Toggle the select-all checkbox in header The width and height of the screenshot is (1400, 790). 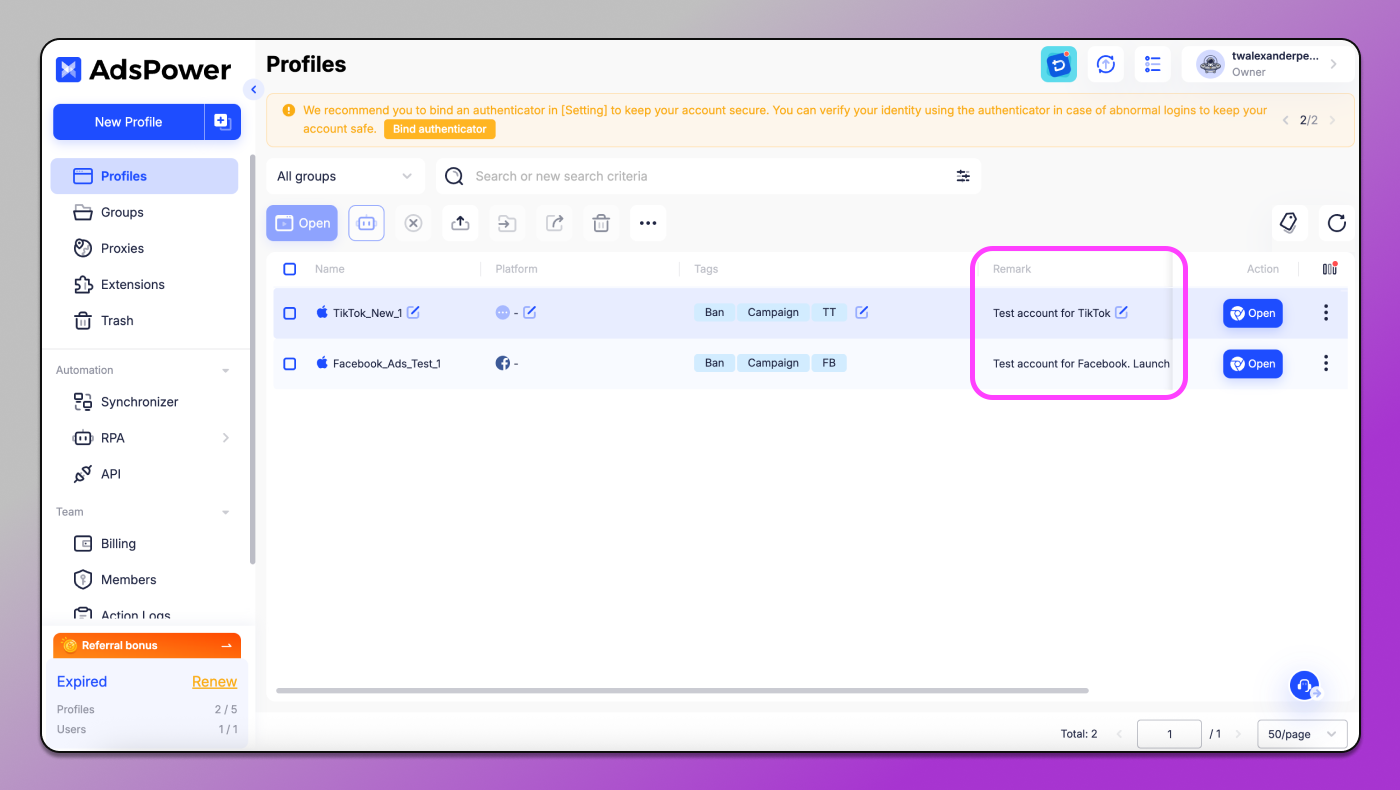coord(290,269)
